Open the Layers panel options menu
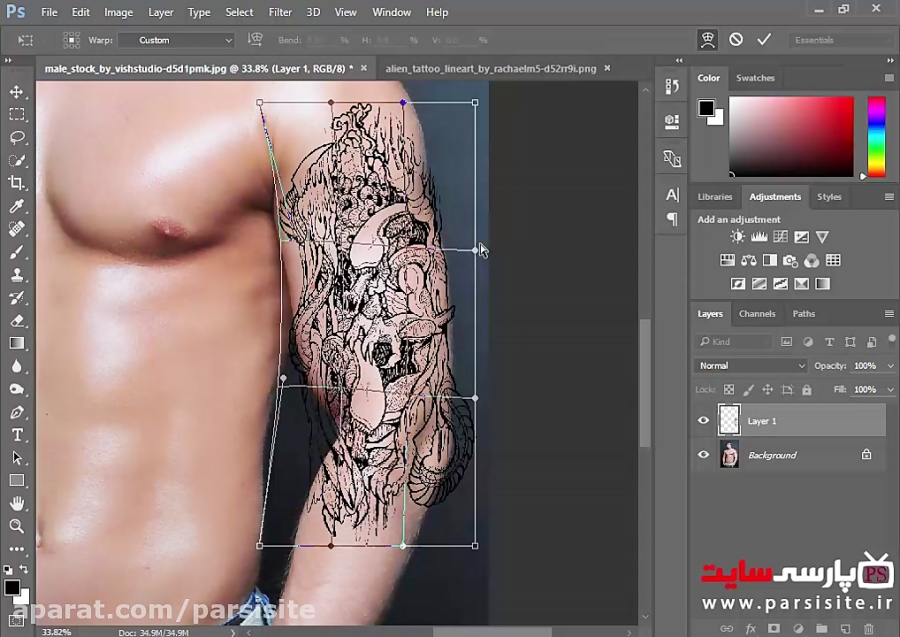The image size is (900, 637). pos(889,313)
